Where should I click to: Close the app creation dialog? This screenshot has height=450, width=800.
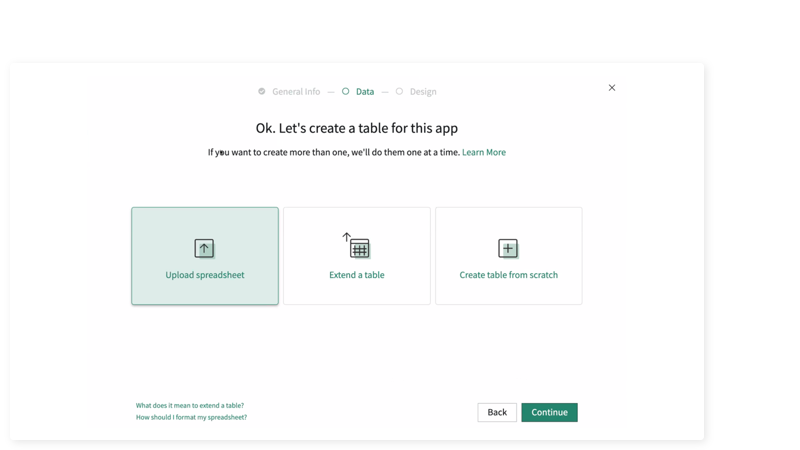pos(612,88)
